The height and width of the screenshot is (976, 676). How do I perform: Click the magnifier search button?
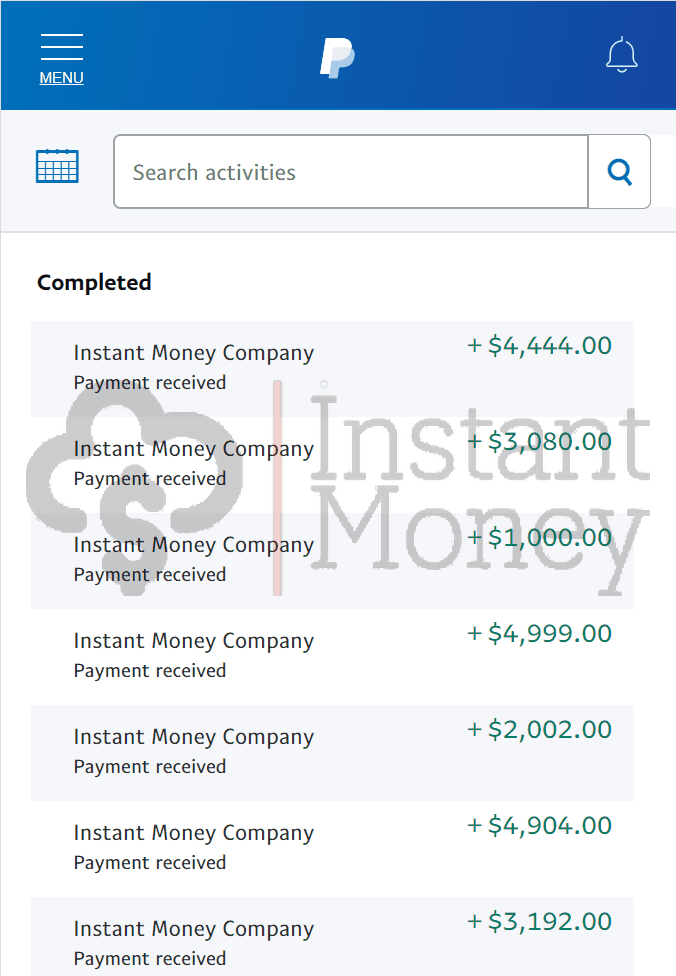point(619,171)
